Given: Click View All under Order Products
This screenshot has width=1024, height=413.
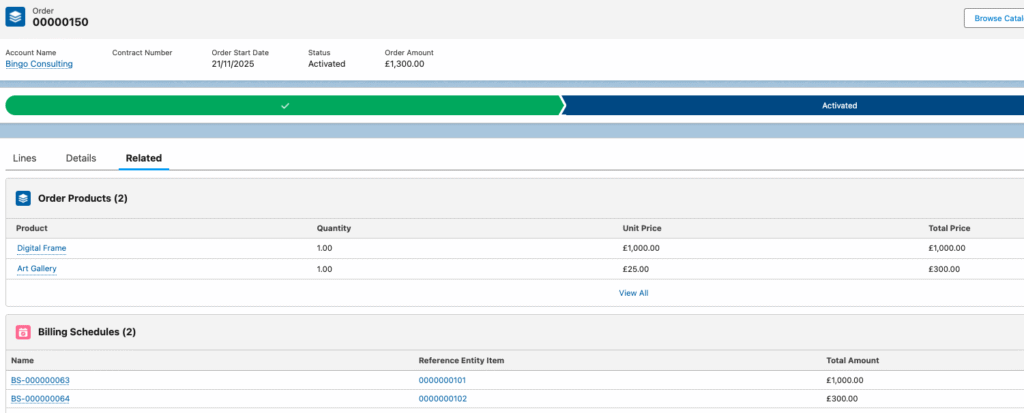Looking at the screenshot, I should pos(633,293).
